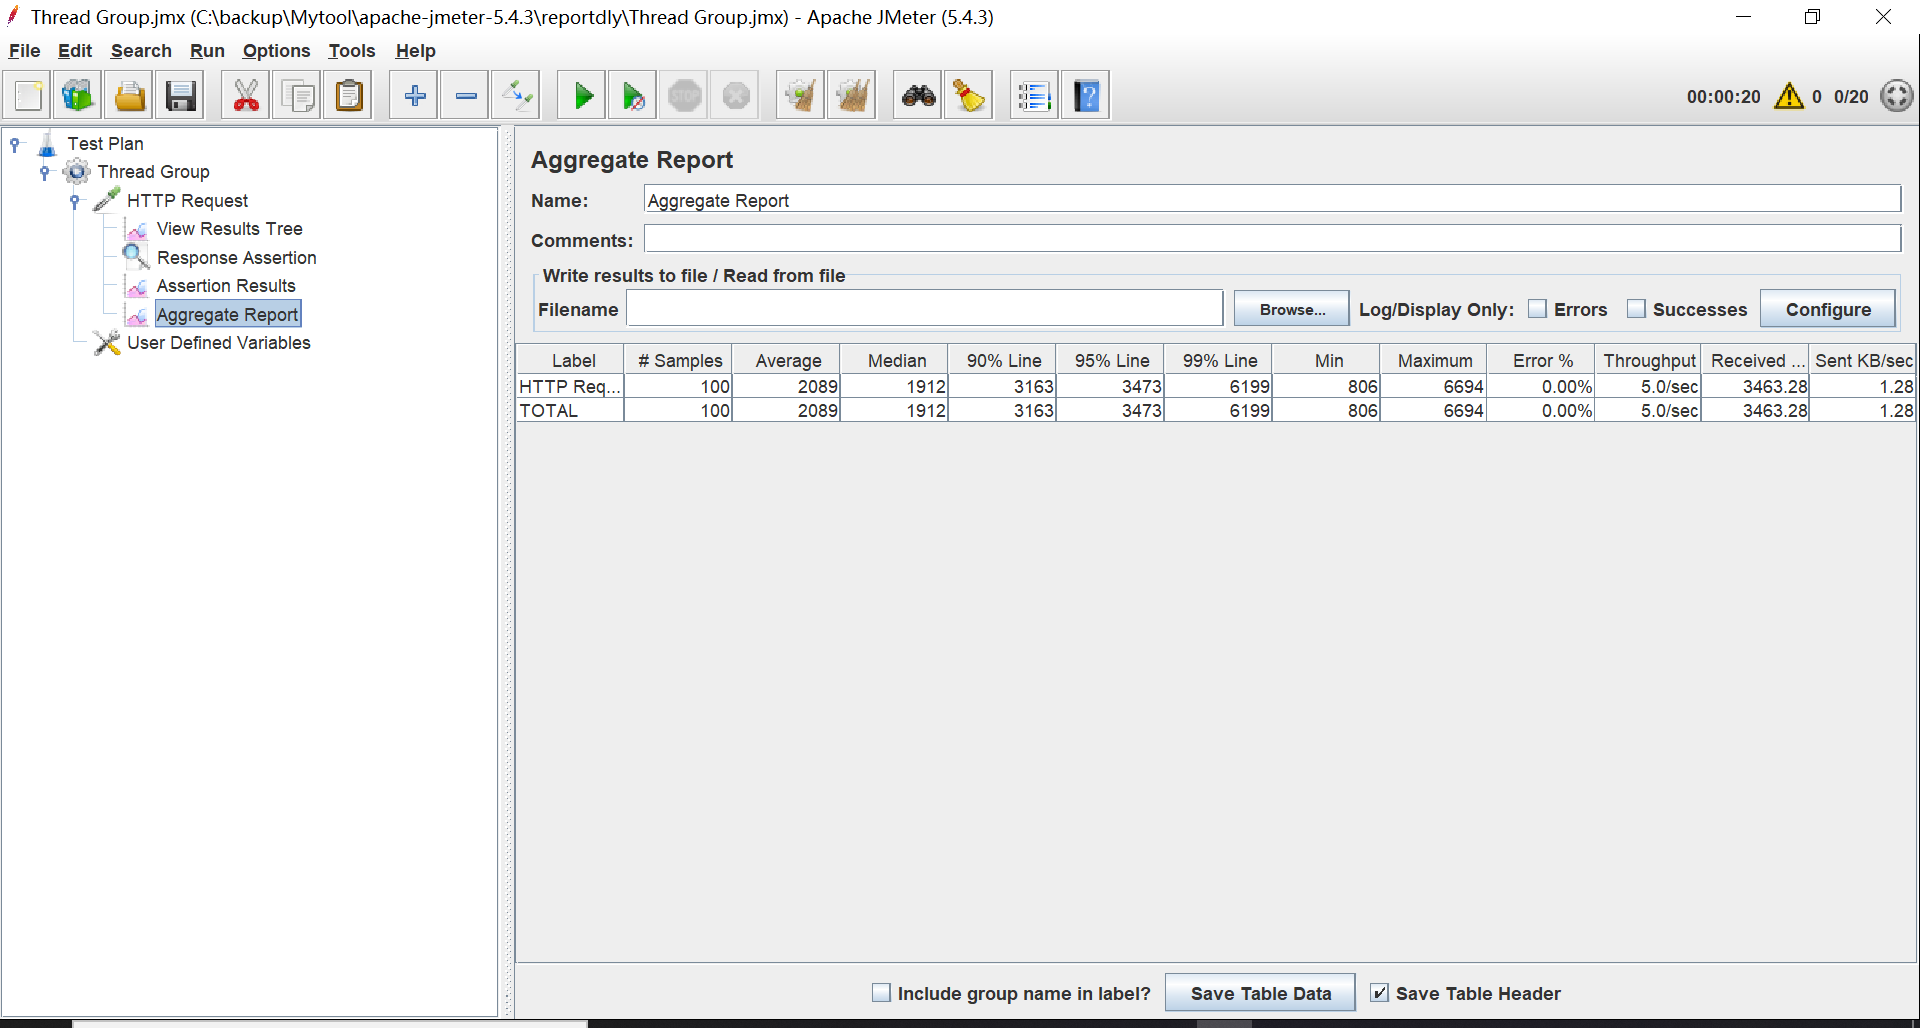
Task: Open the Run menu
Action: click(207, 51)
